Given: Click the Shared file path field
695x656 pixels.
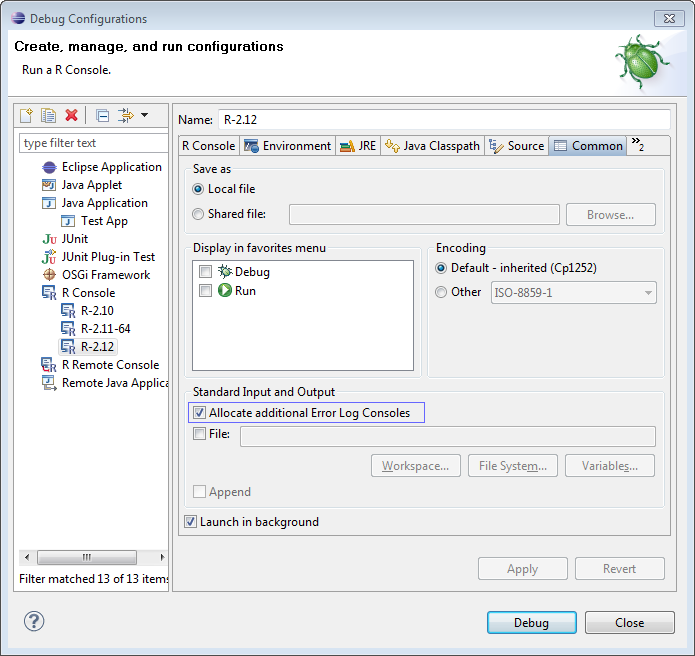Looking at the screenshot, I should (x=424, y=215).
